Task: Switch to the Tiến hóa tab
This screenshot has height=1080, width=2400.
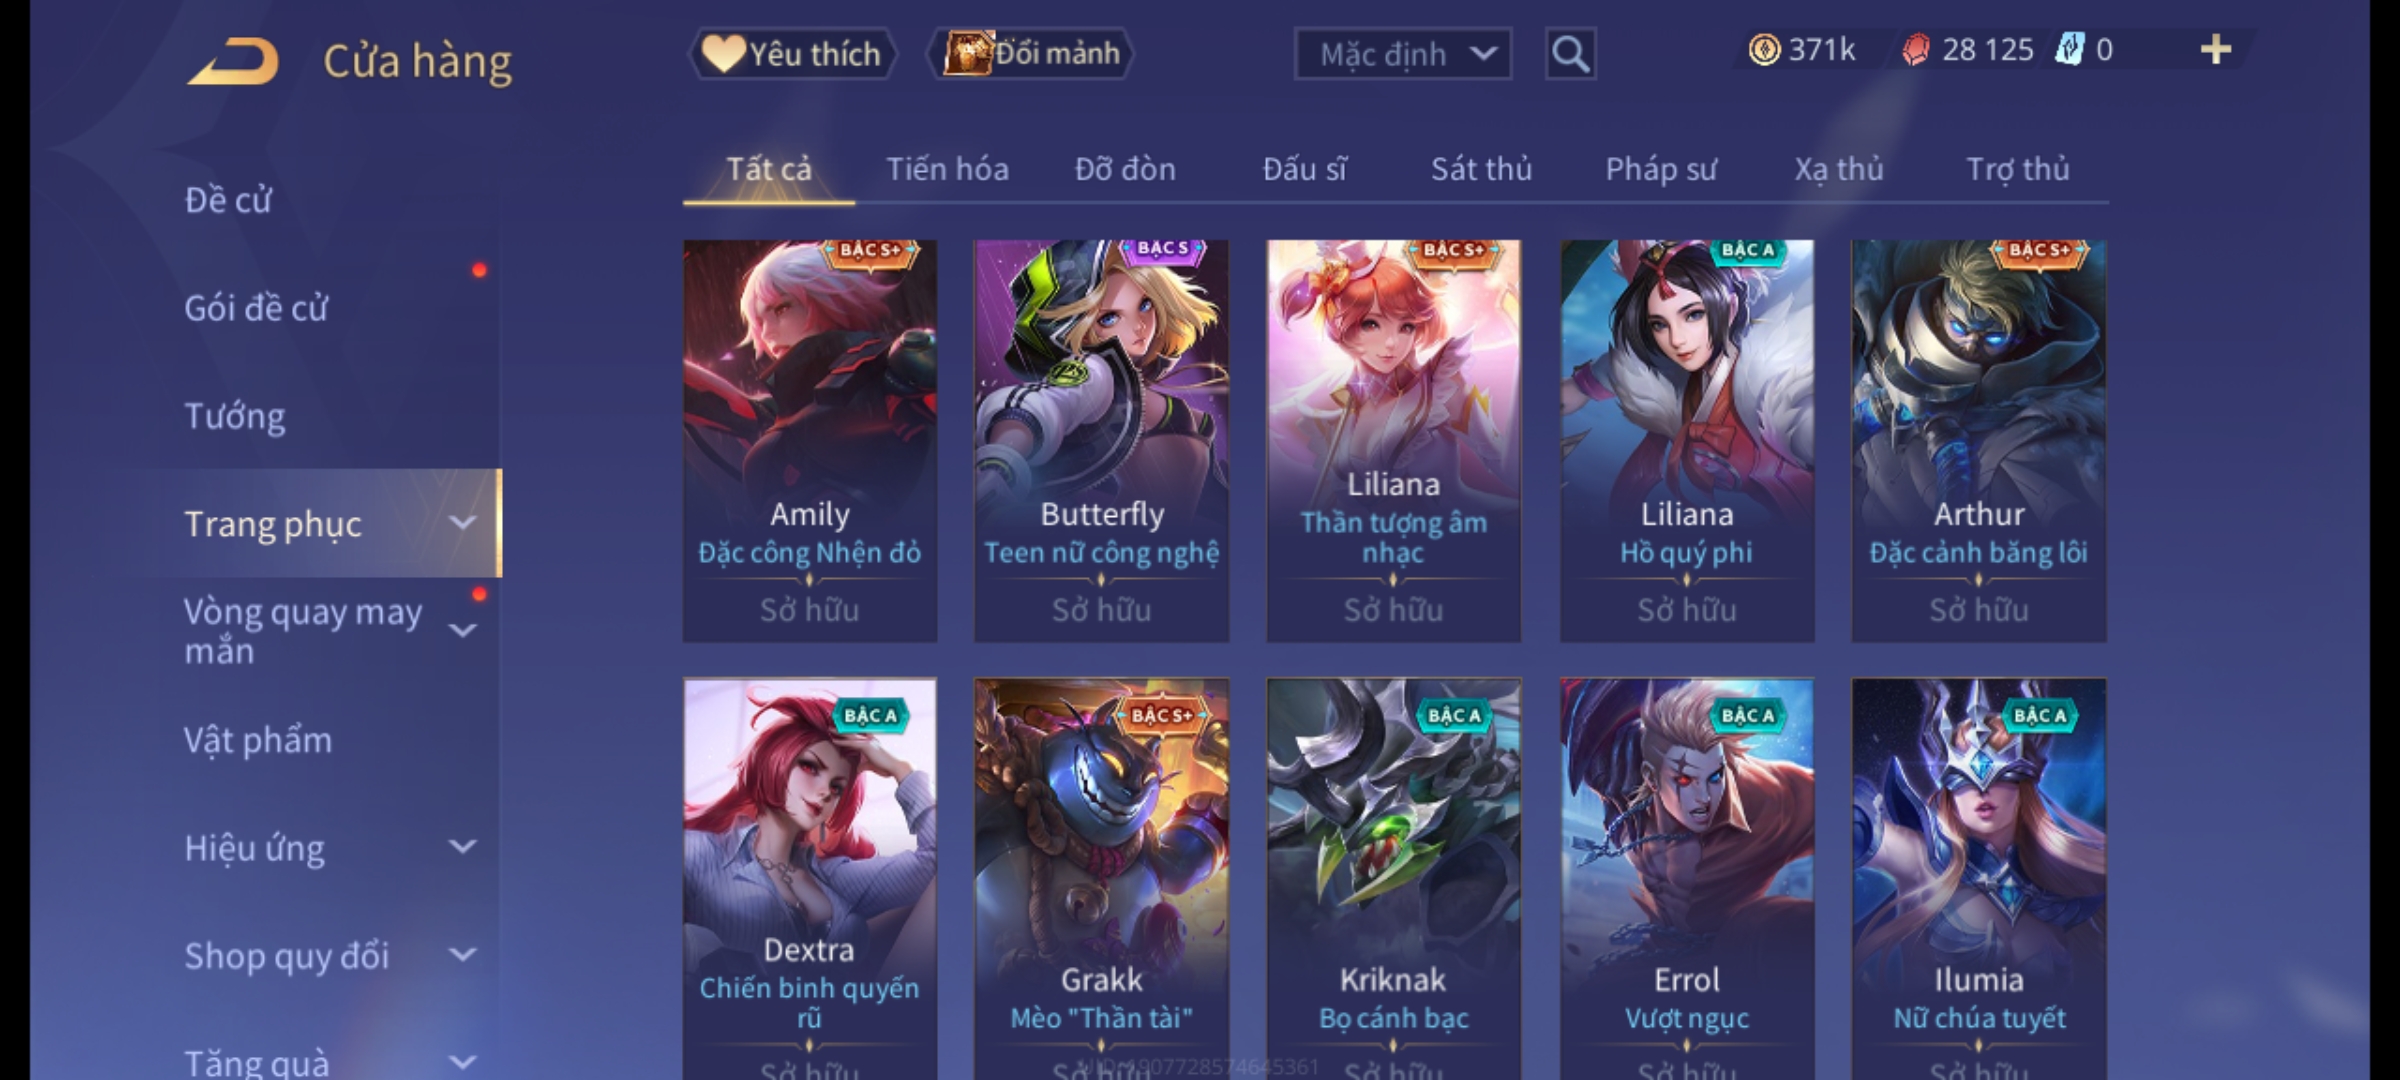Action: tap(947, 169)
